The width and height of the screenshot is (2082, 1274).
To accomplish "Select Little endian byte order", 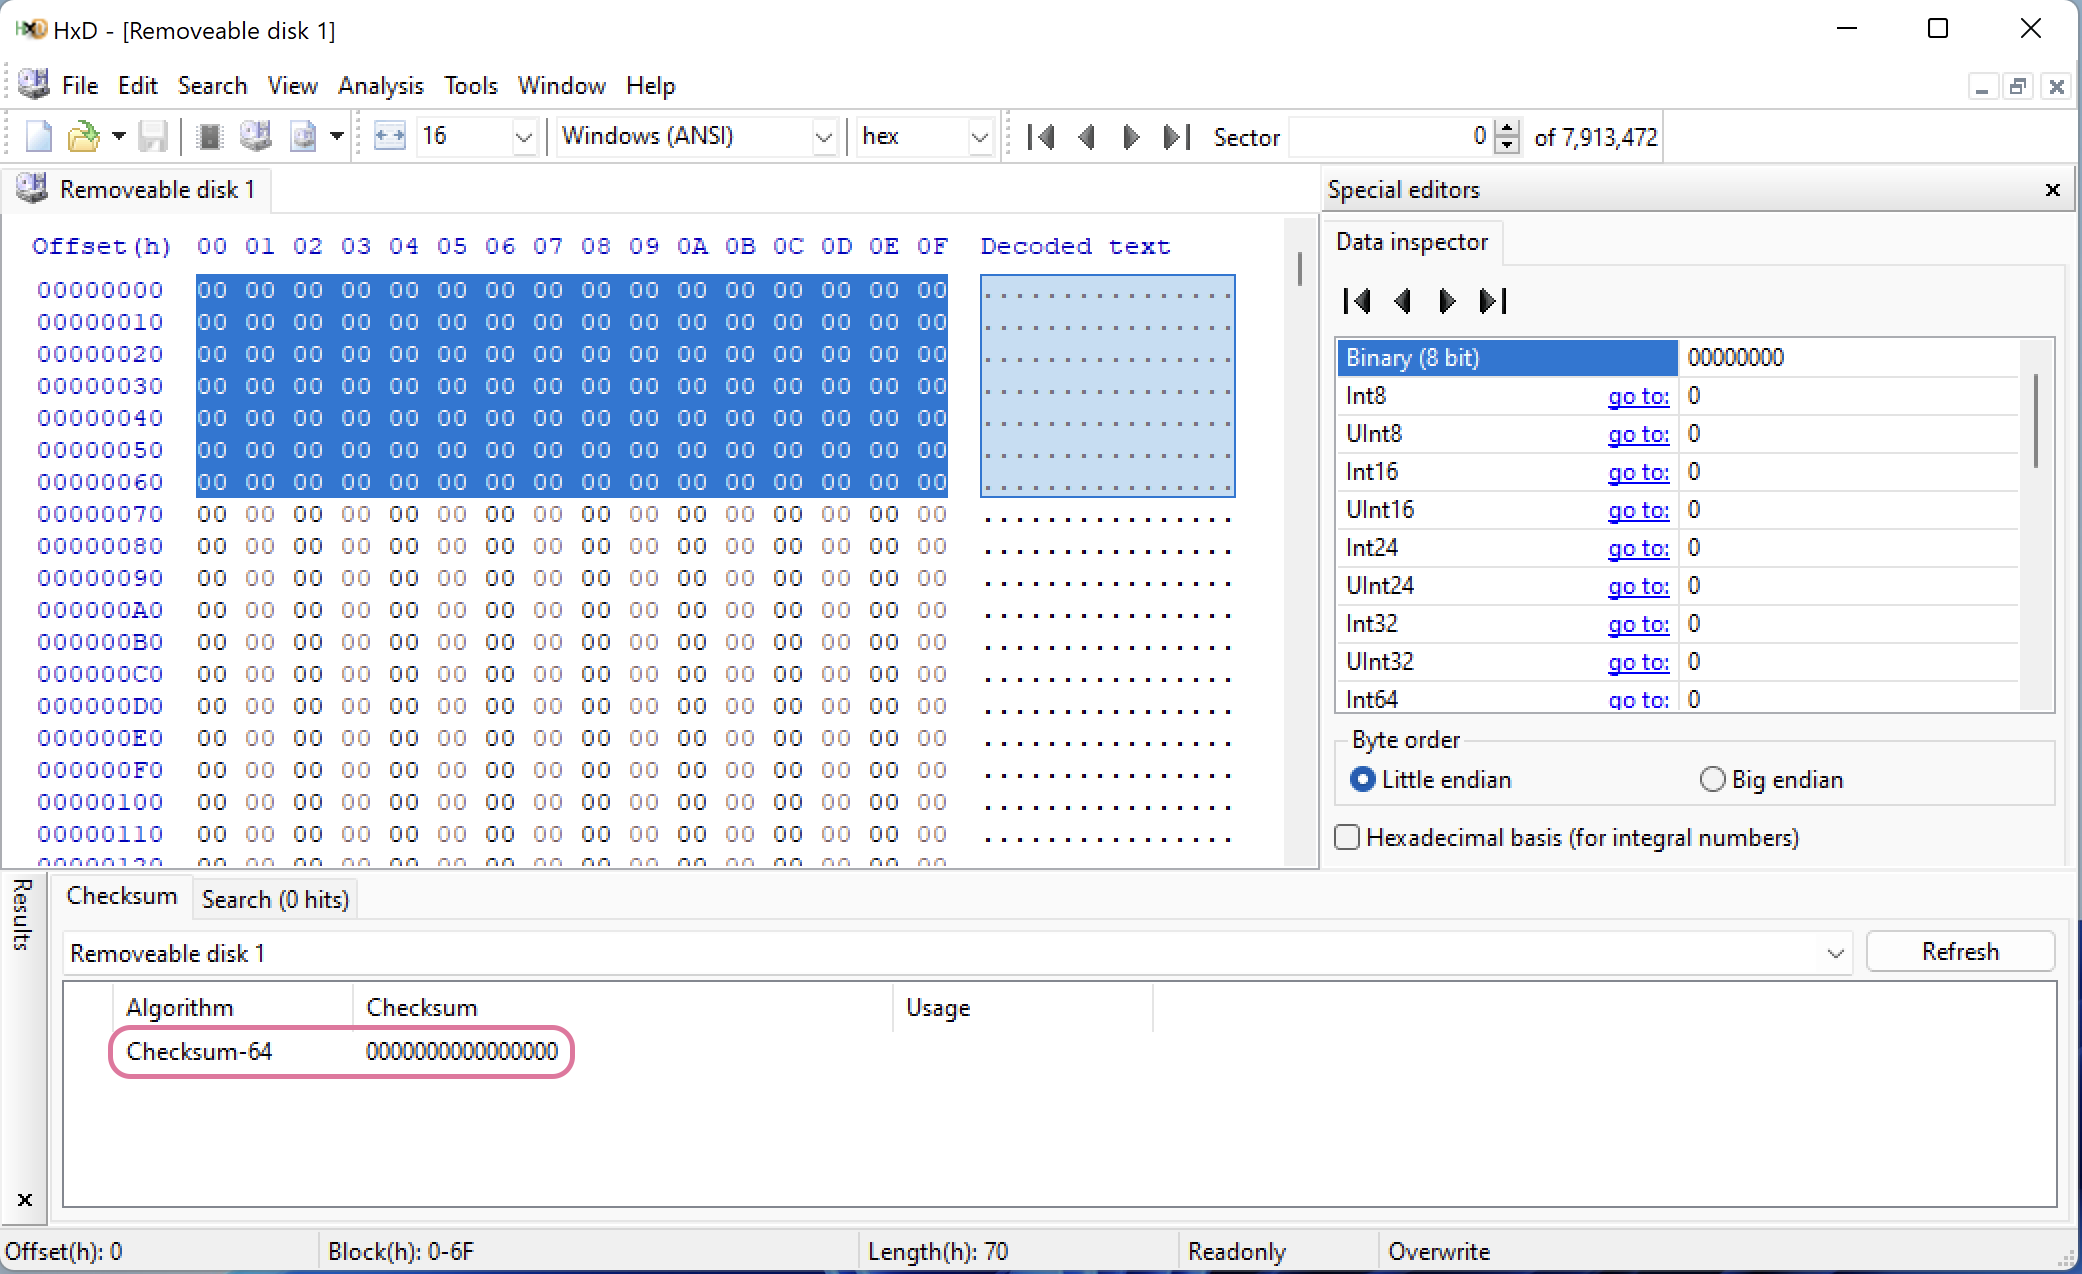I will pyautogui.click(x=1430, y=780).
